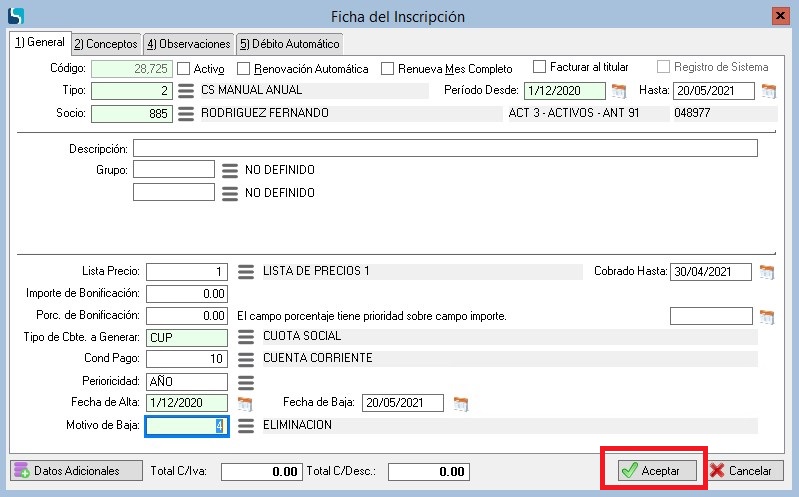Open calendar picker for Período Desde
Screen dimensions: 799x497
[x=619, y=91]
